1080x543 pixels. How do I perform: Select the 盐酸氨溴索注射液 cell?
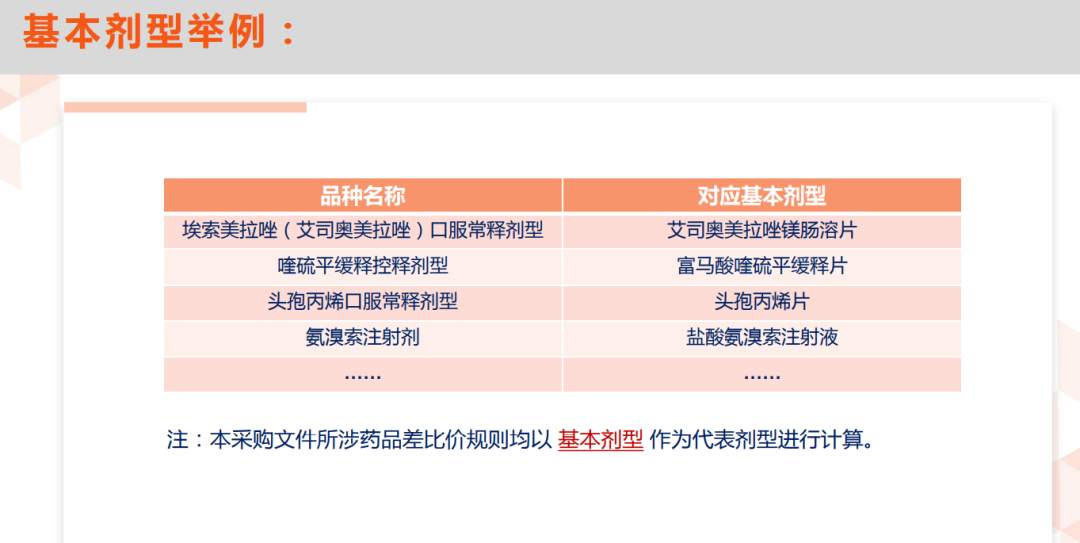761,338
